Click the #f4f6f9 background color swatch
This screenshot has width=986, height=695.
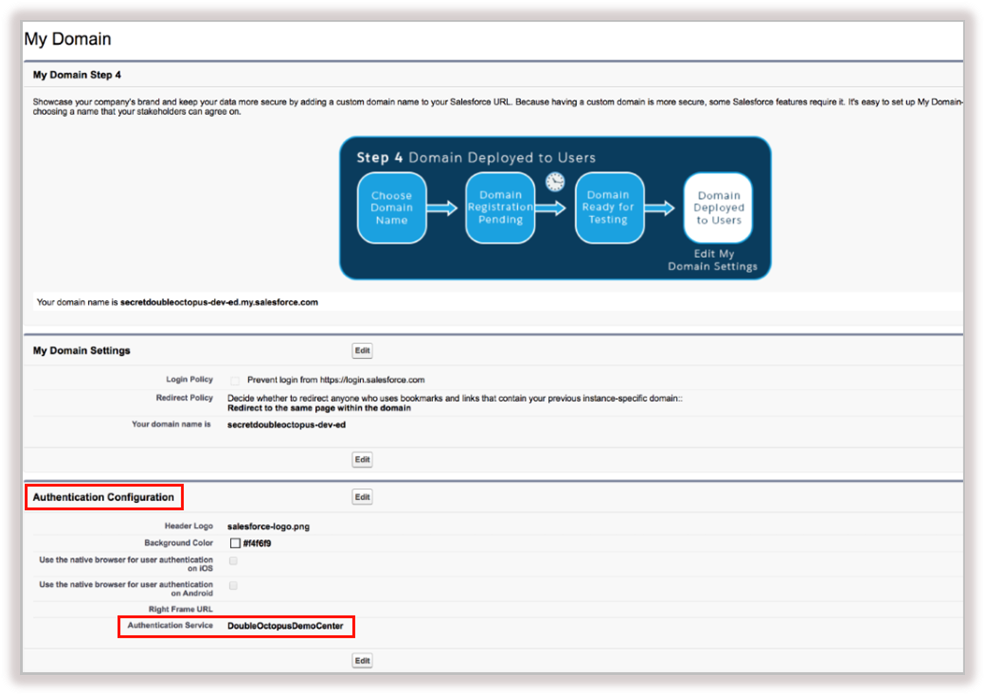(x=235, y=543)
